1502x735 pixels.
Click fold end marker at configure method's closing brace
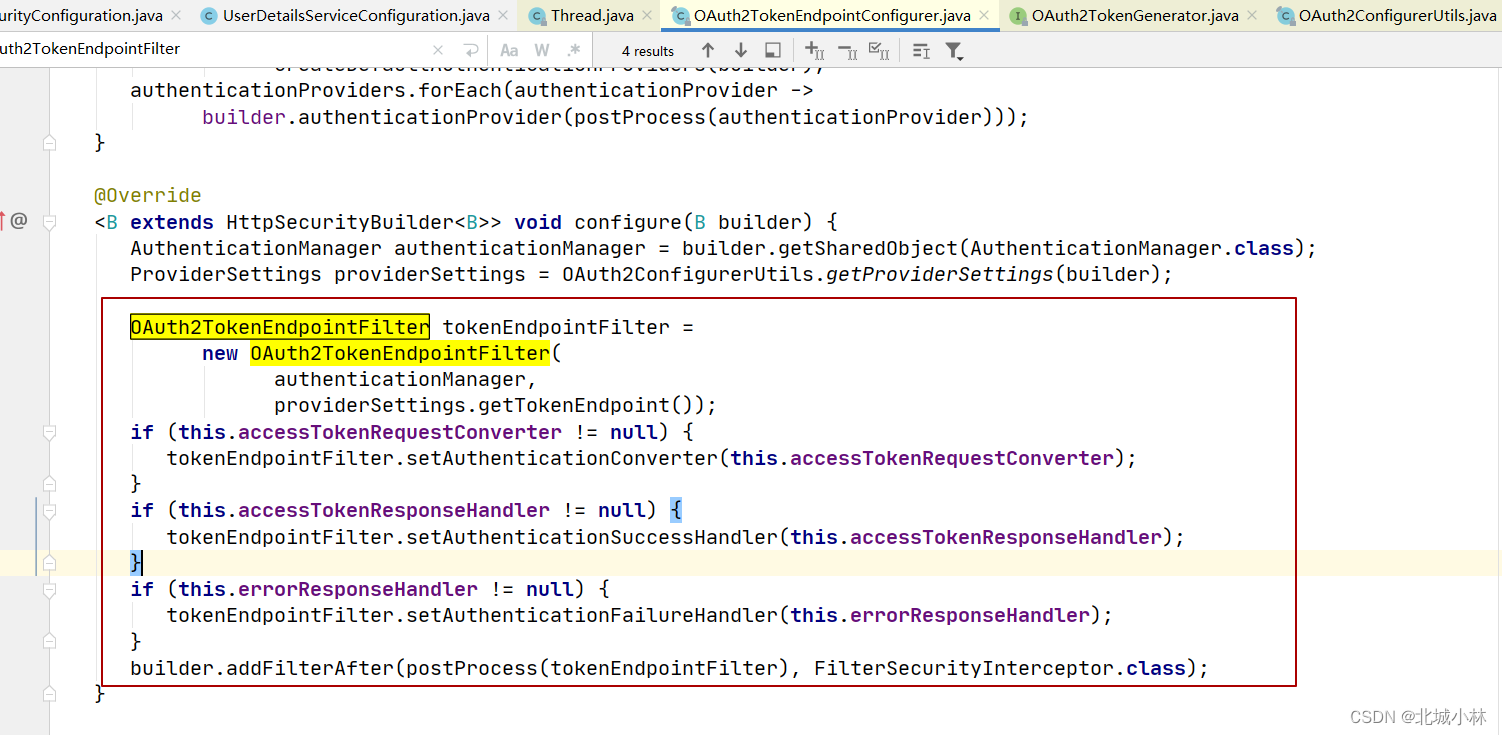[49, 693]
